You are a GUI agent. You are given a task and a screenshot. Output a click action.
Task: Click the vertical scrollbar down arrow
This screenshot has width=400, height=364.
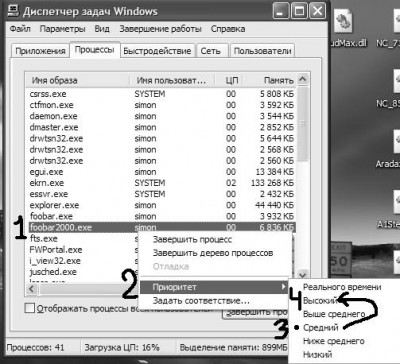pyautogui.click(x=303, y=275)
